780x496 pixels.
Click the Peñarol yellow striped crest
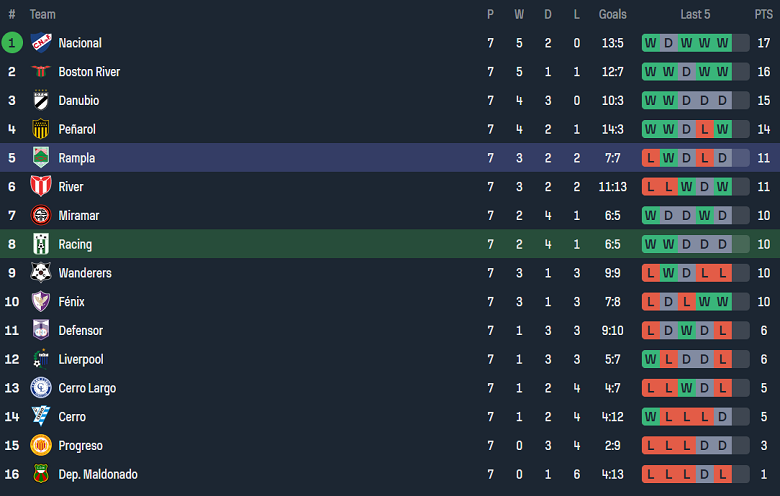point(41,129)
